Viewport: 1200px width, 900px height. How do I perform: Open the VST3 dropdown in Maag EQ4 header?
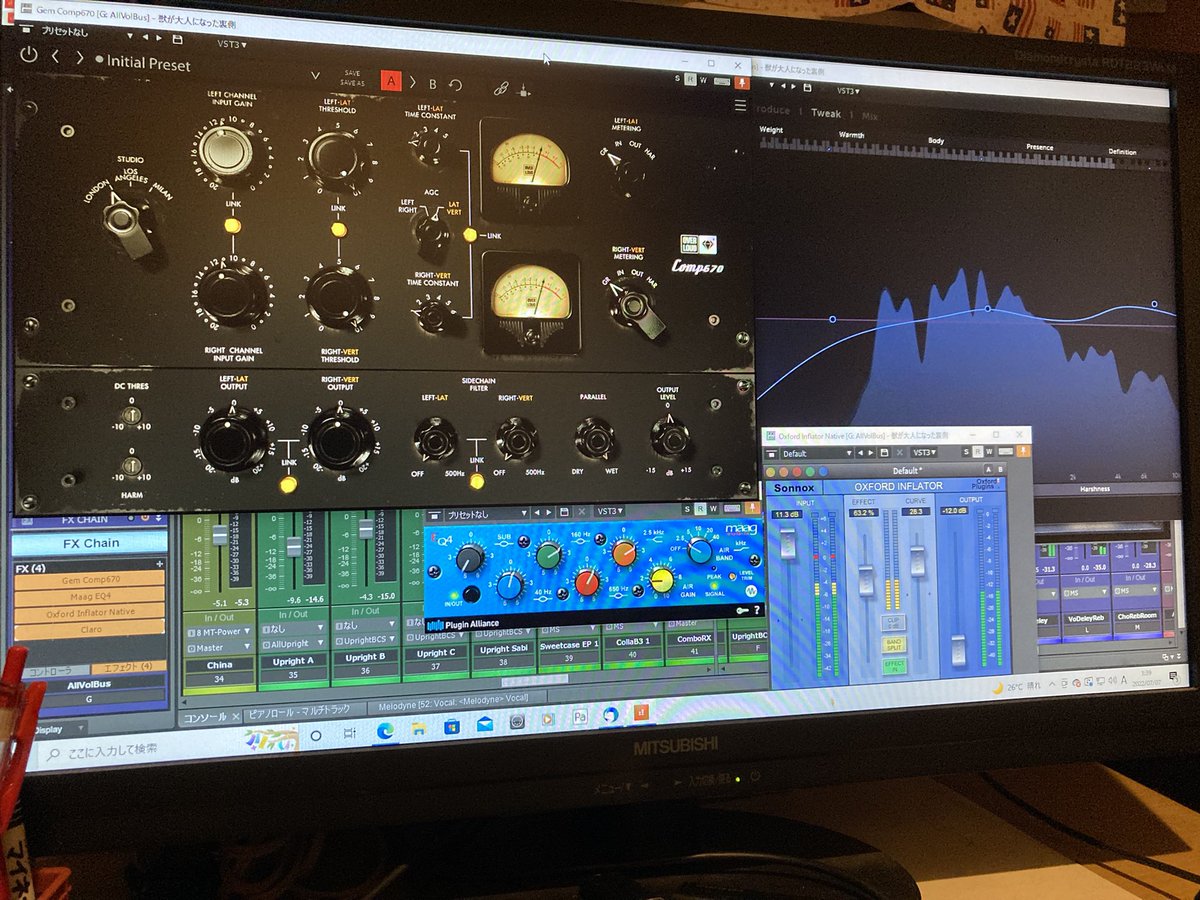coord(609,510)
